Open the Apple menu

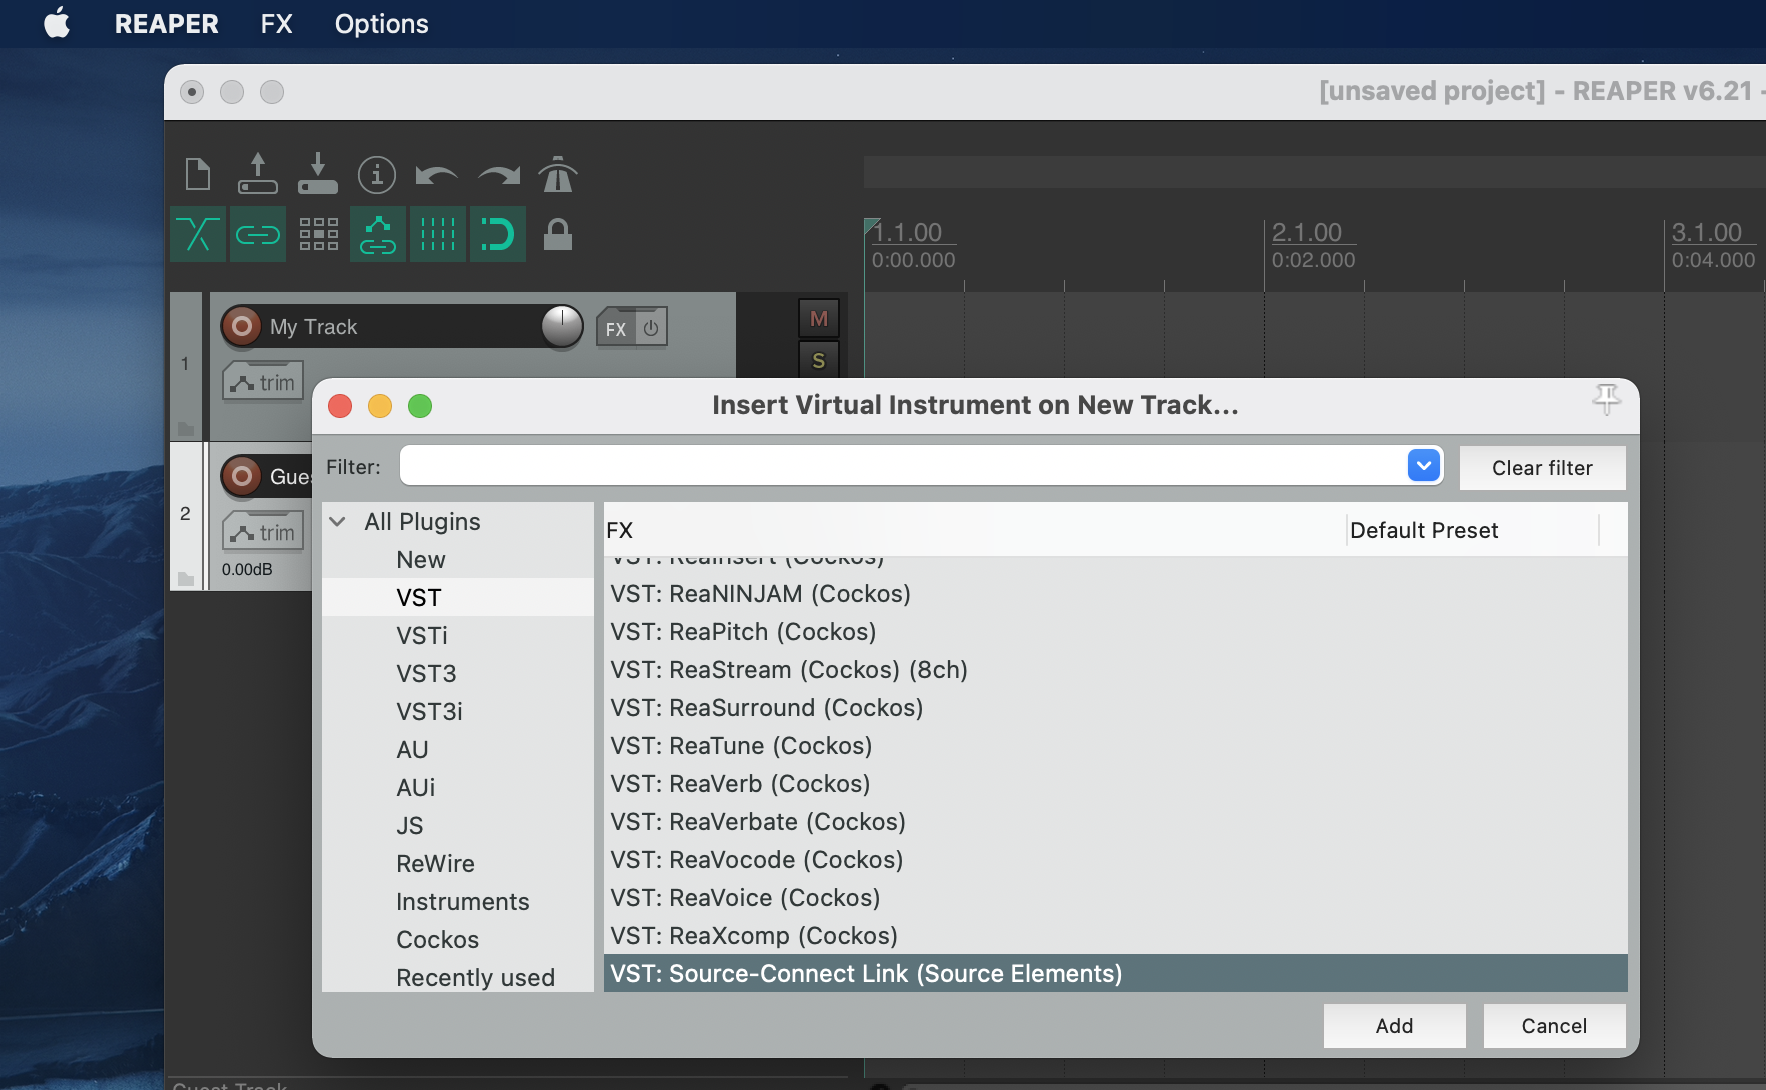coord(57,24)
